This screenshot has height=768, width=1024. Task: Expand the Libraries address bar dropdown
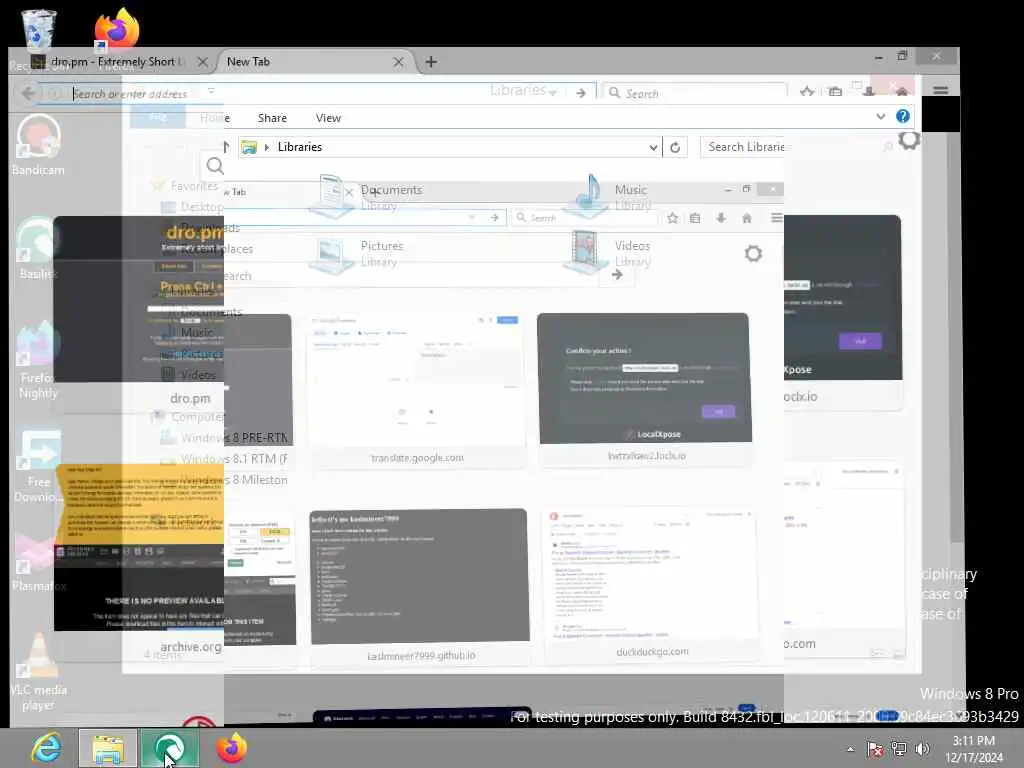tap(653, 148)
